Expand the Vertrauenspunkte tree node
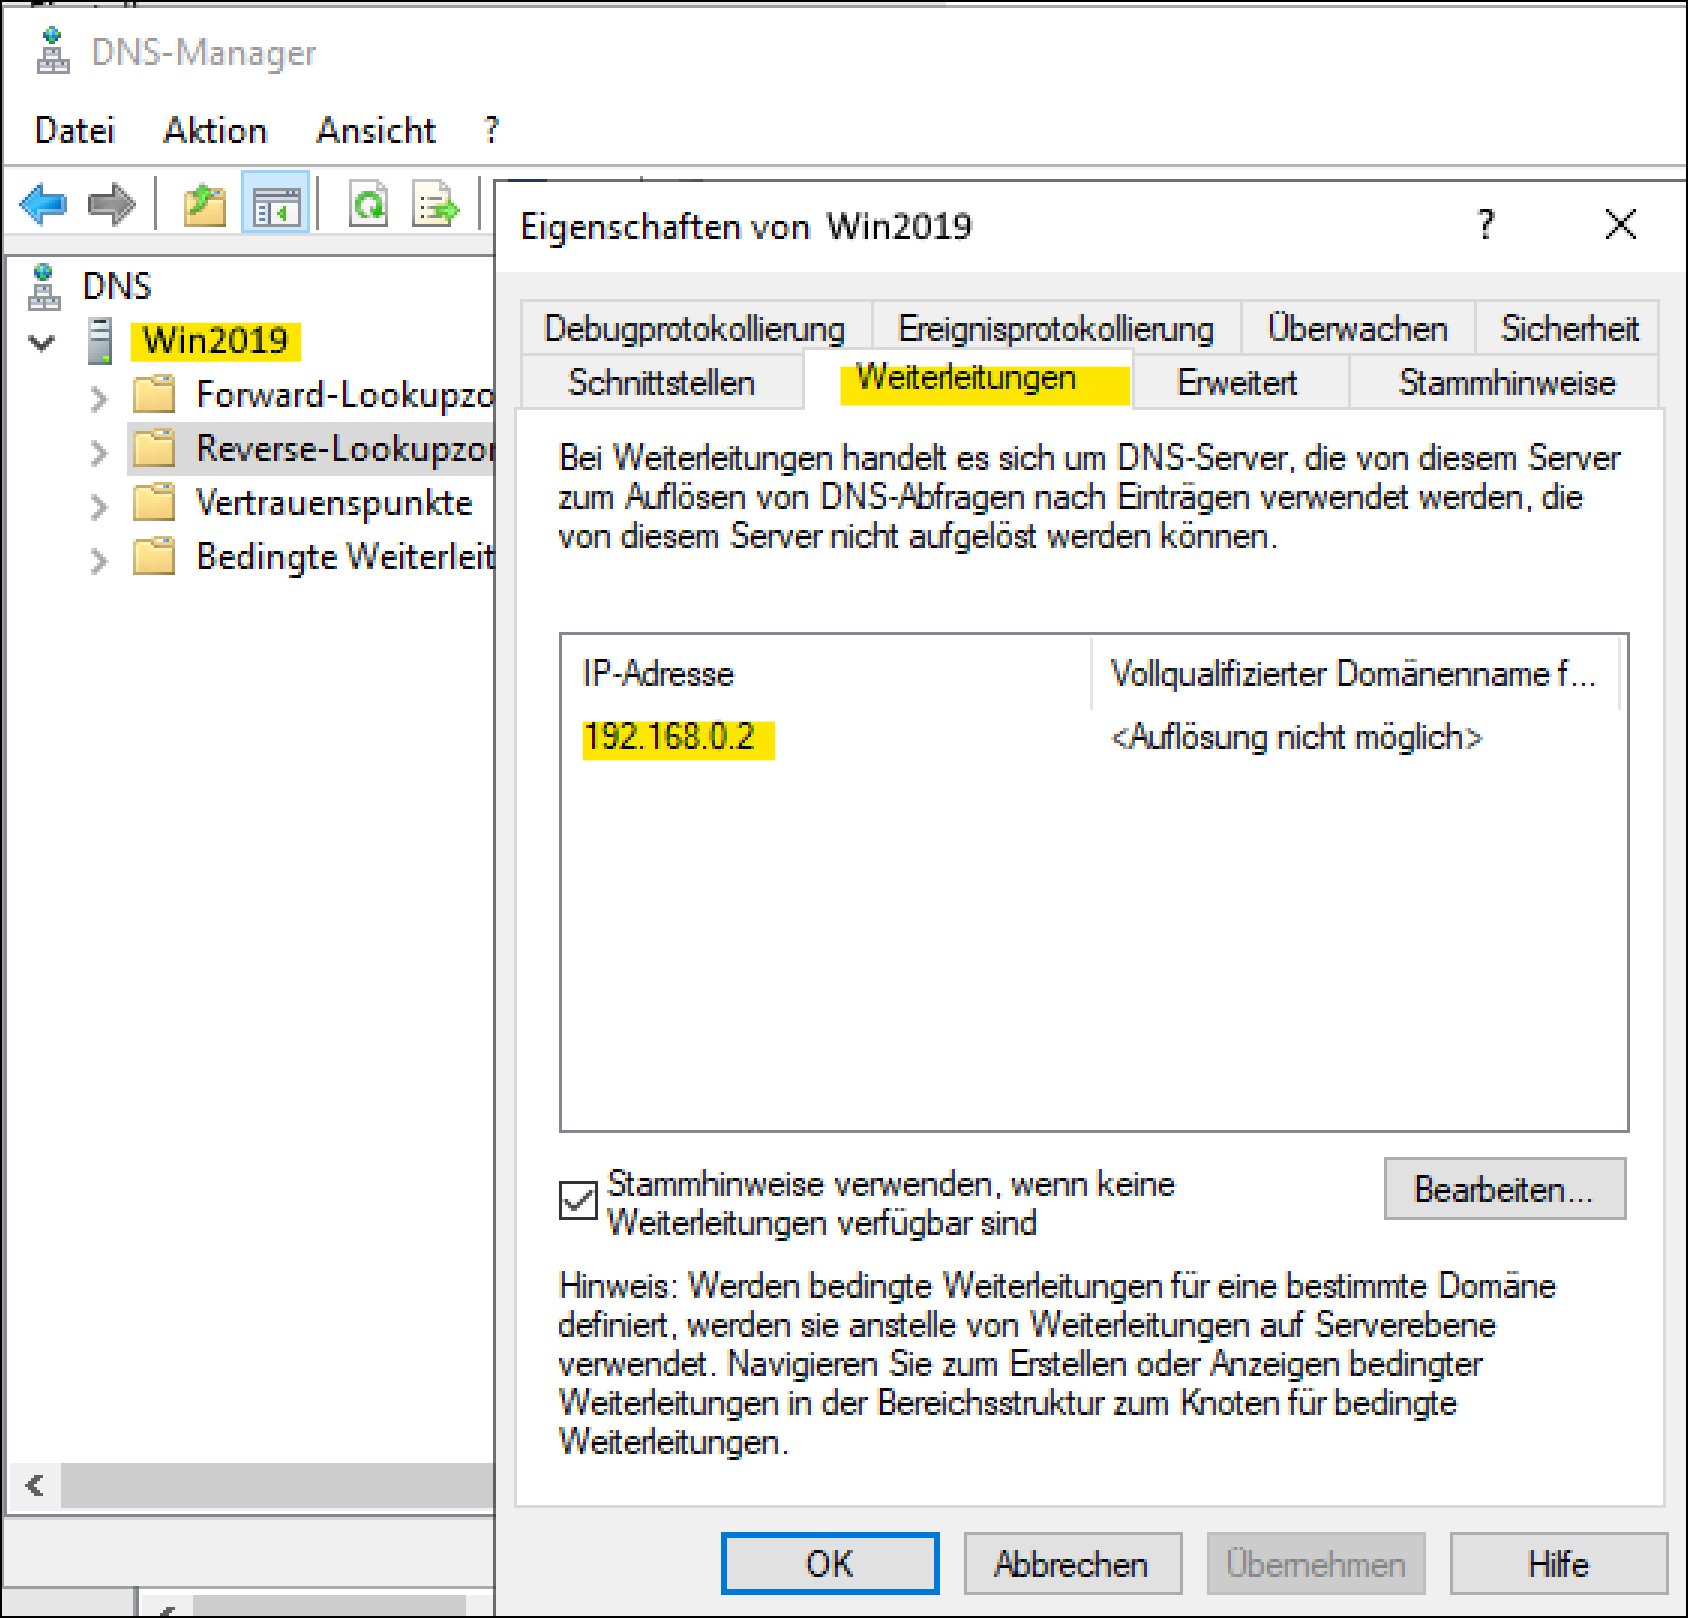 98,505
